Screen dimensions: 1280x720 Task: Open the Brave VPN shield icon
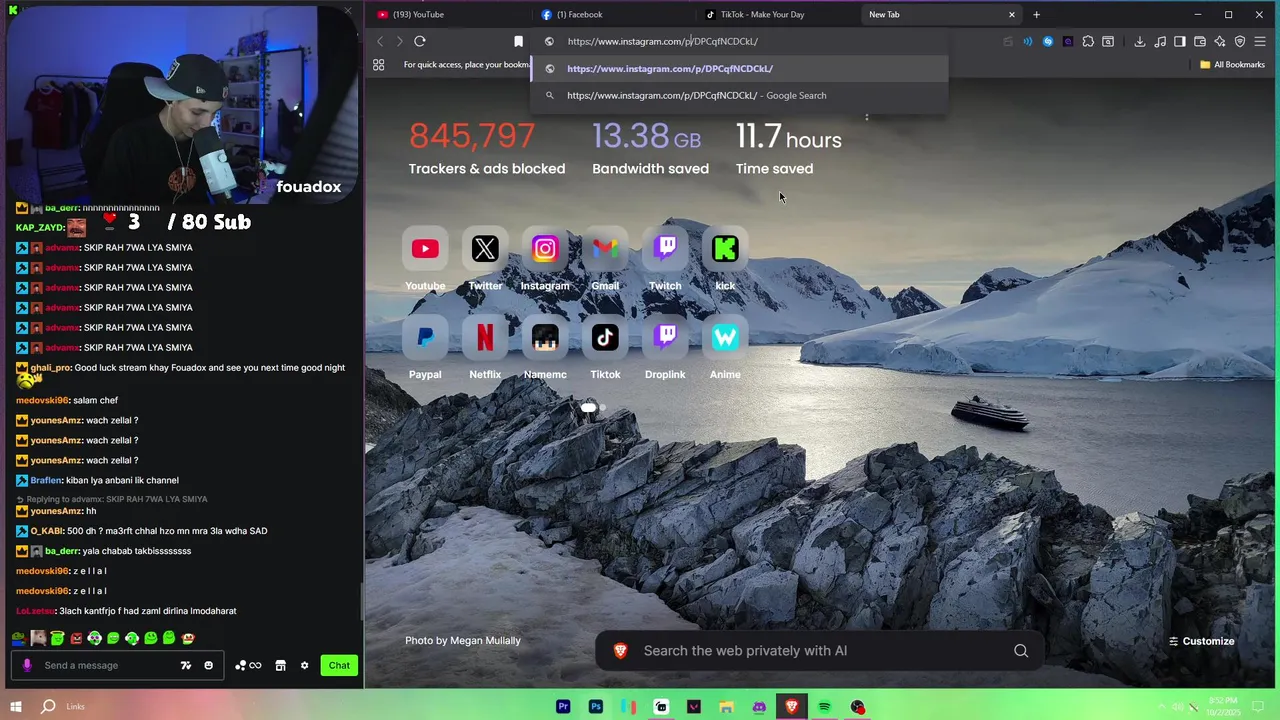(1240, 41)
